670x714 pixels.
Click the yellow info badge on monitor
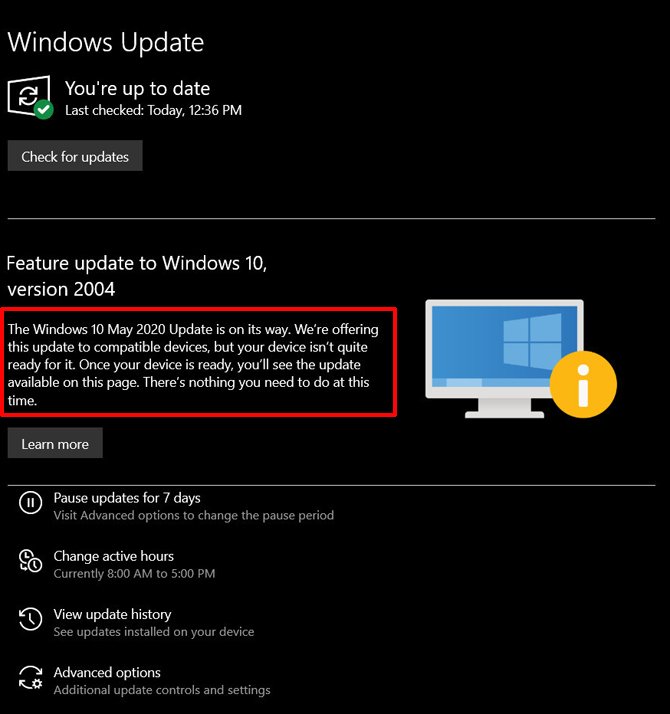[x=583, y=385]
